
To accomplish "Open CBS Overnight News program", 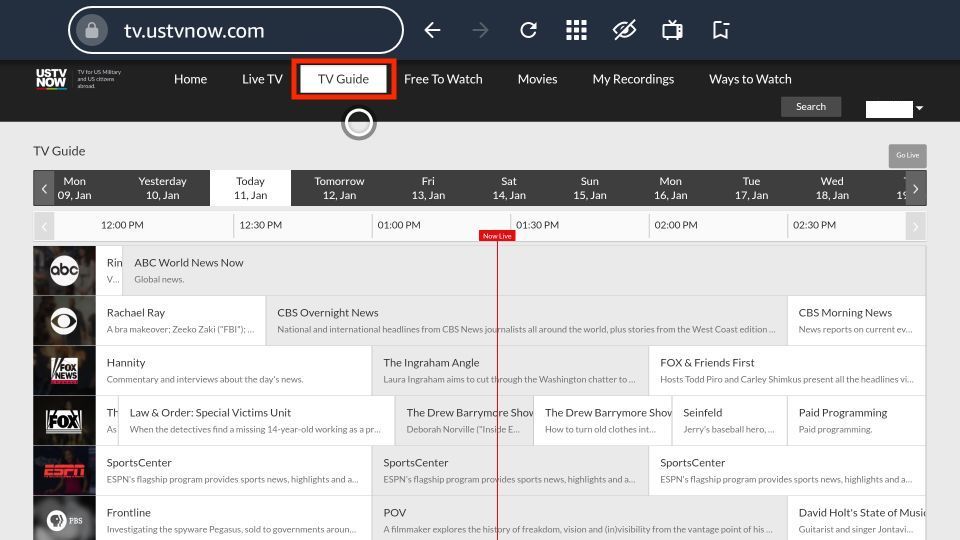I will [x=527, y=321].
